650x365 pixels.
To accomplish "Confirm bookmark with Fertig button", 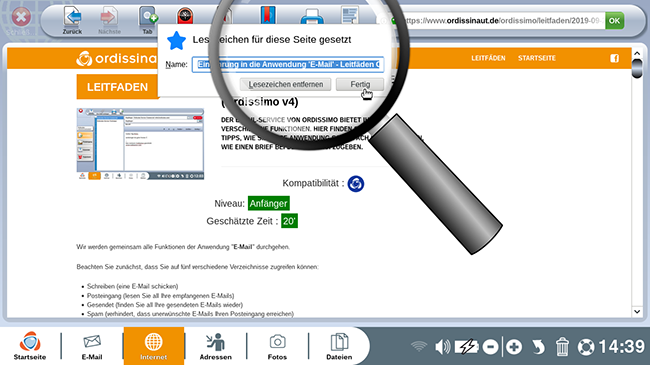I will click(360, 84).
